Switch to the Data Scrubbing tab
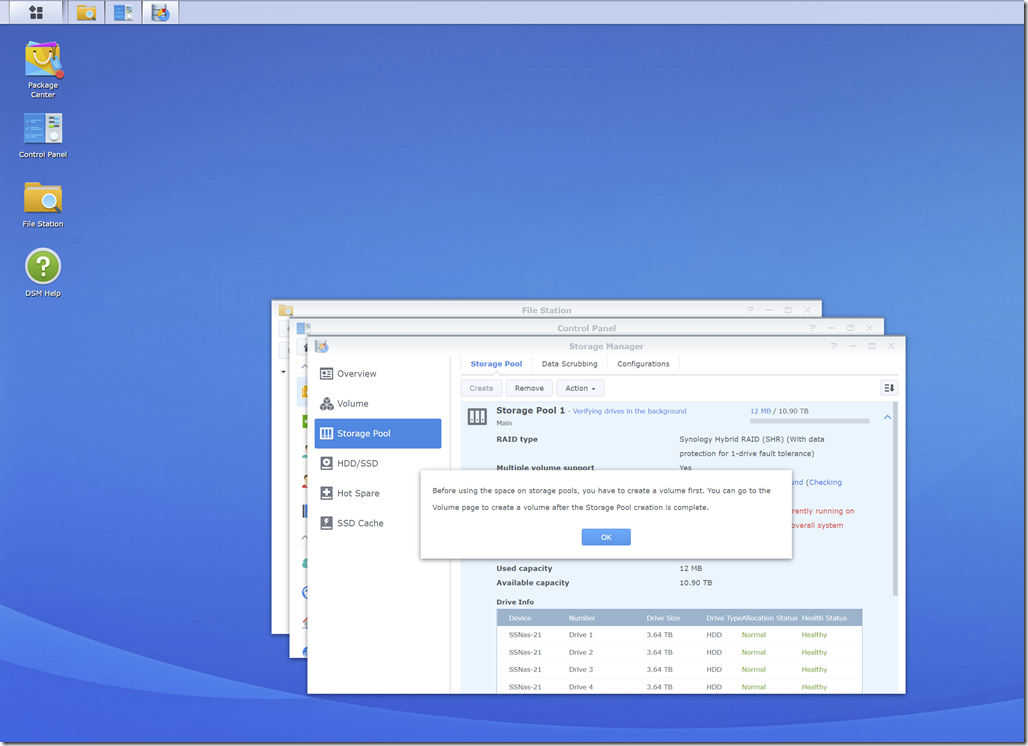 569,364
